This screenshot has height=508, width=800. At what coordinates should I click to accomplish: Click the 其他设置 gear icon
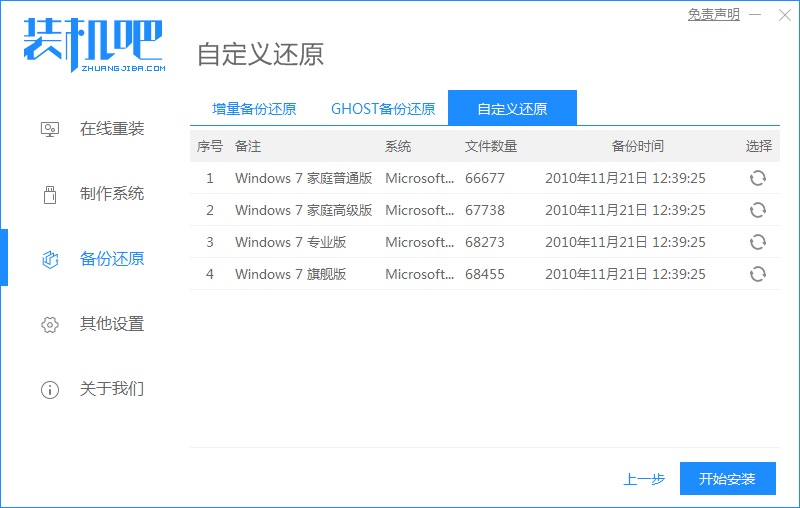pyautogui.click(x=49, y=324)
